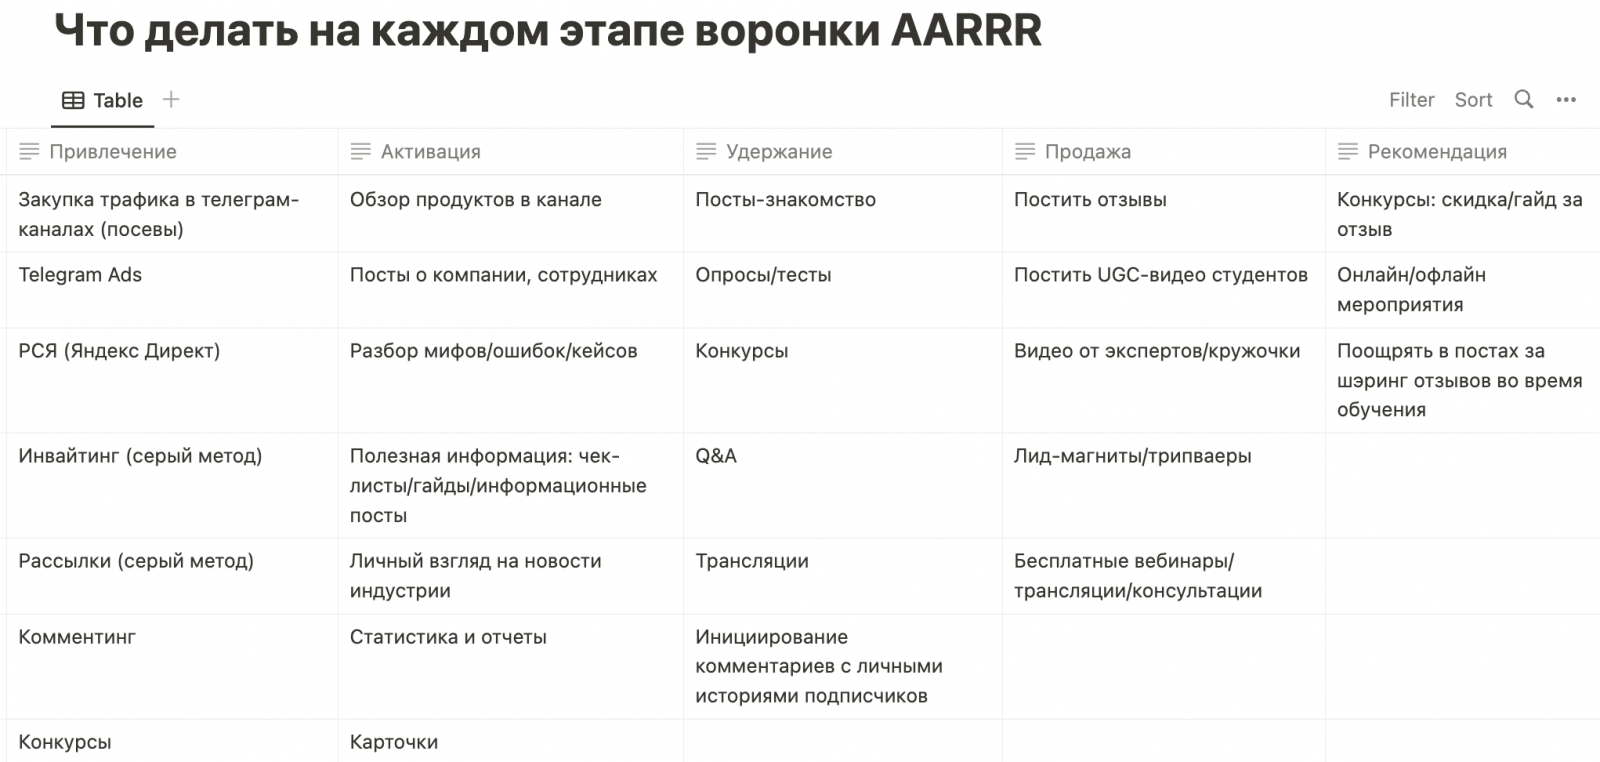
Task: Select the 'Рассылки (серый метод)' cell
Action: [172, 576]
